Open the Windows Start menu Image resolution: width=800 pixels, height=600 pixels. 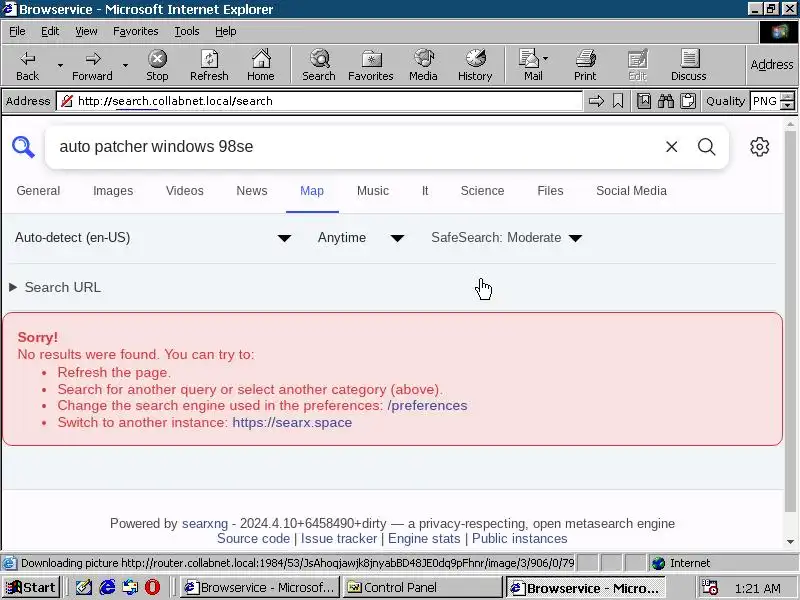pos(32,588)
